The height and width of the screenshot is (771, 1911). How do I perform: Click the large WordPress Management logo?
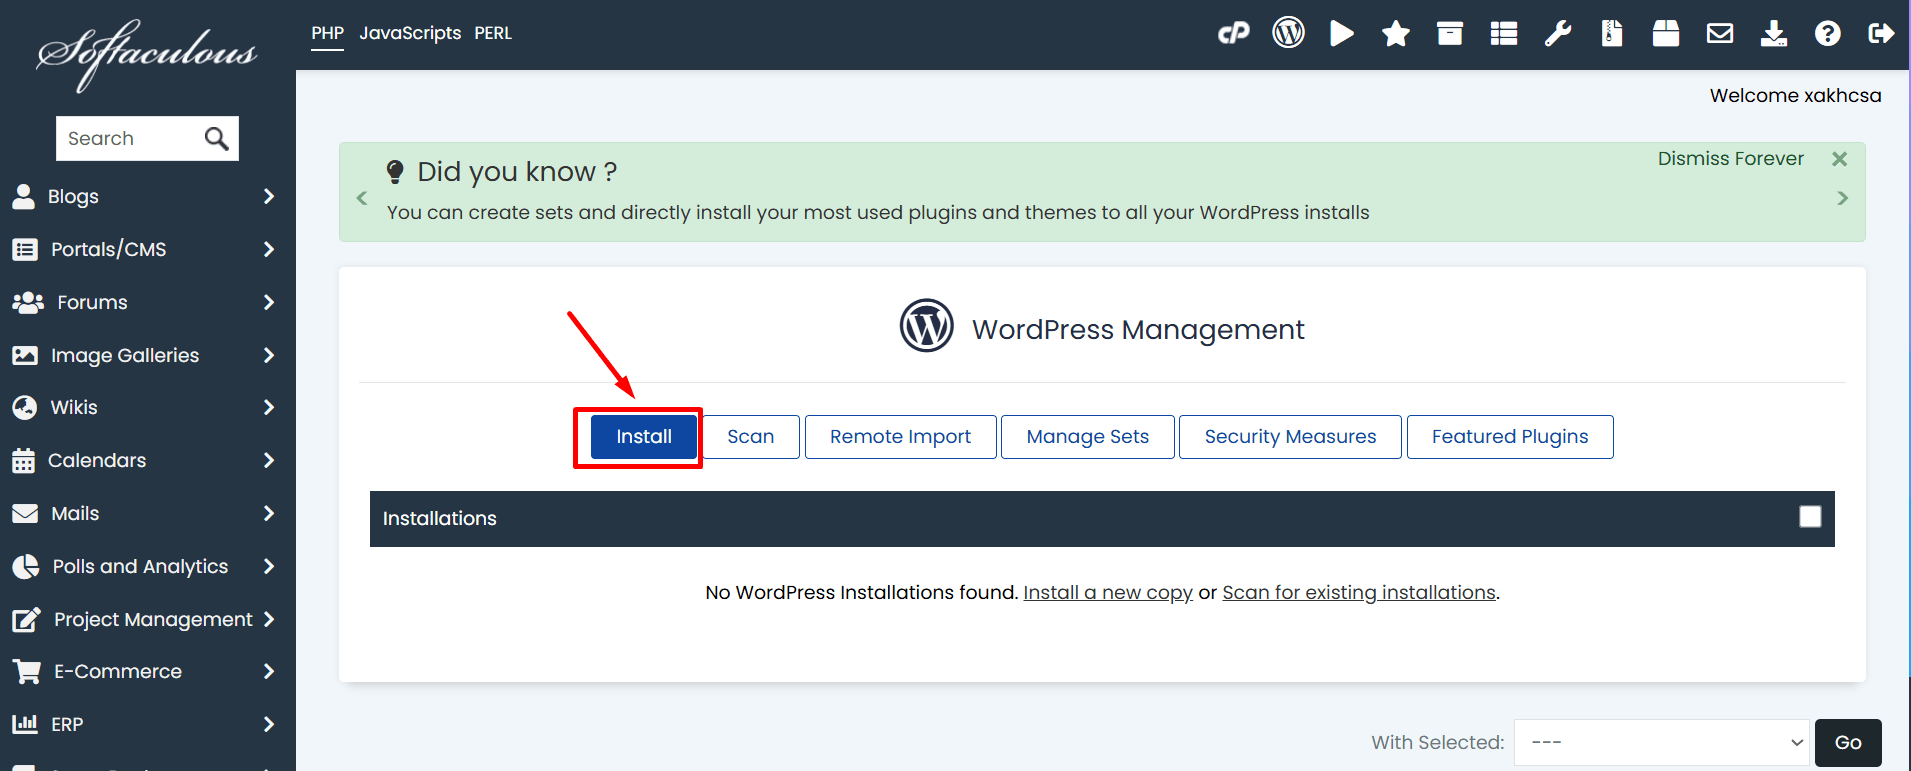click(926, 325)
